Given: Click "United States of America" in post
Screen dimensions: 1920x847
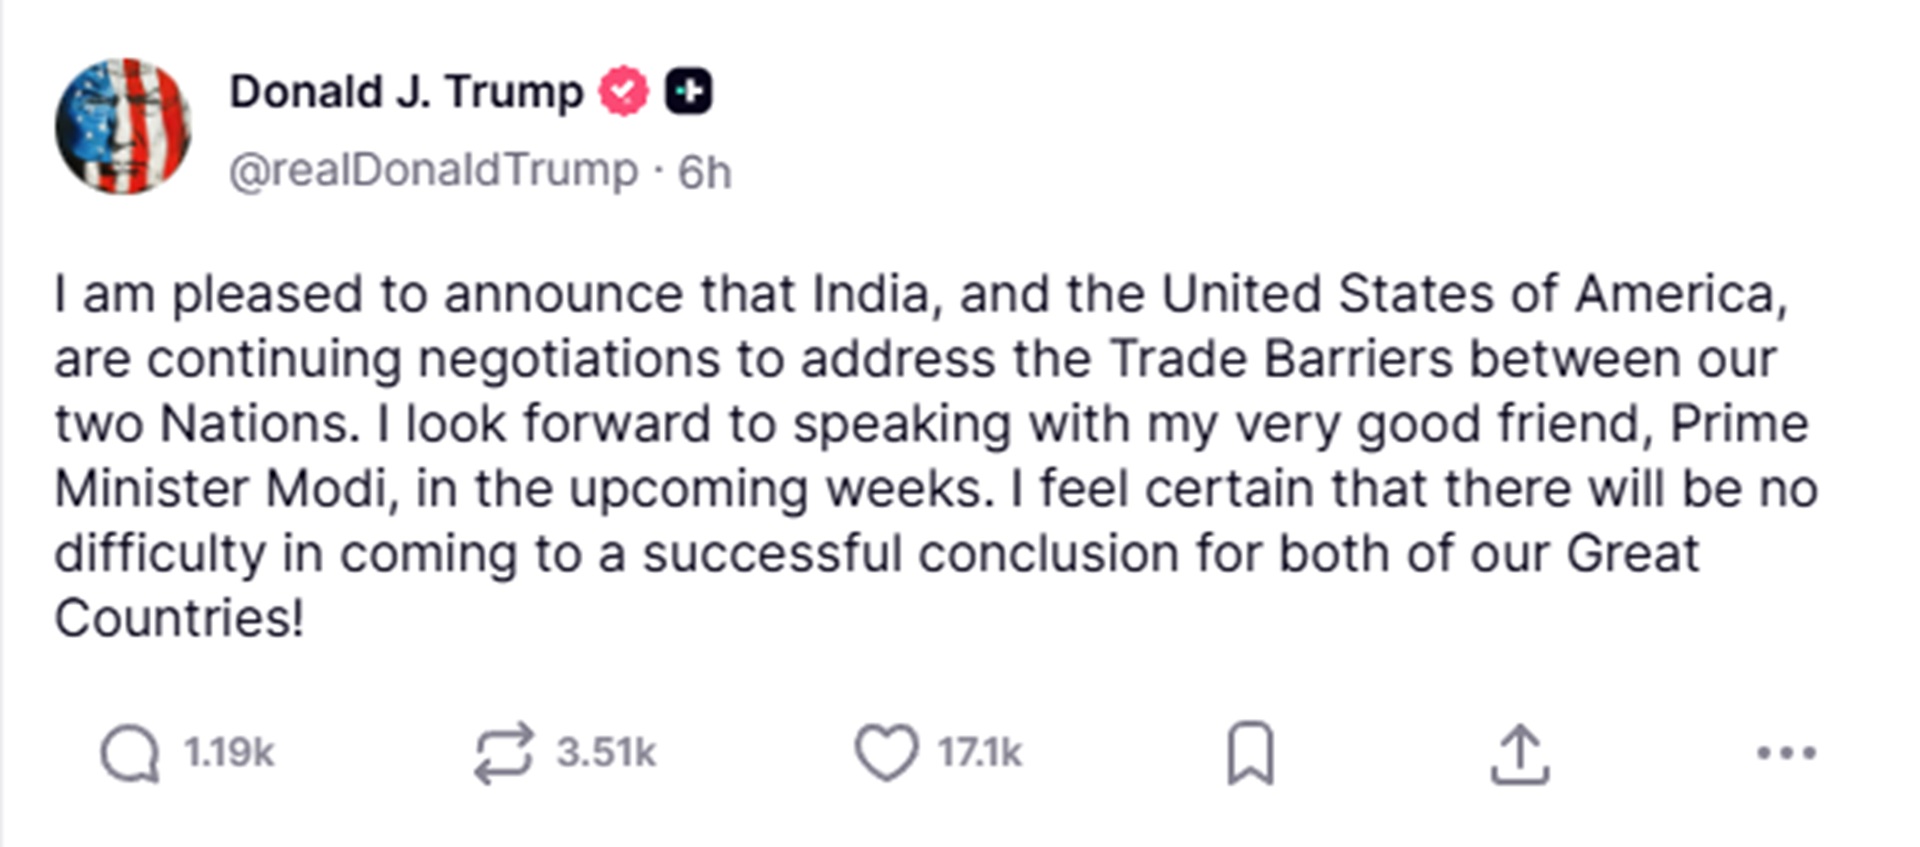Looking at the screenshot, I should [x=1472, y=294].
